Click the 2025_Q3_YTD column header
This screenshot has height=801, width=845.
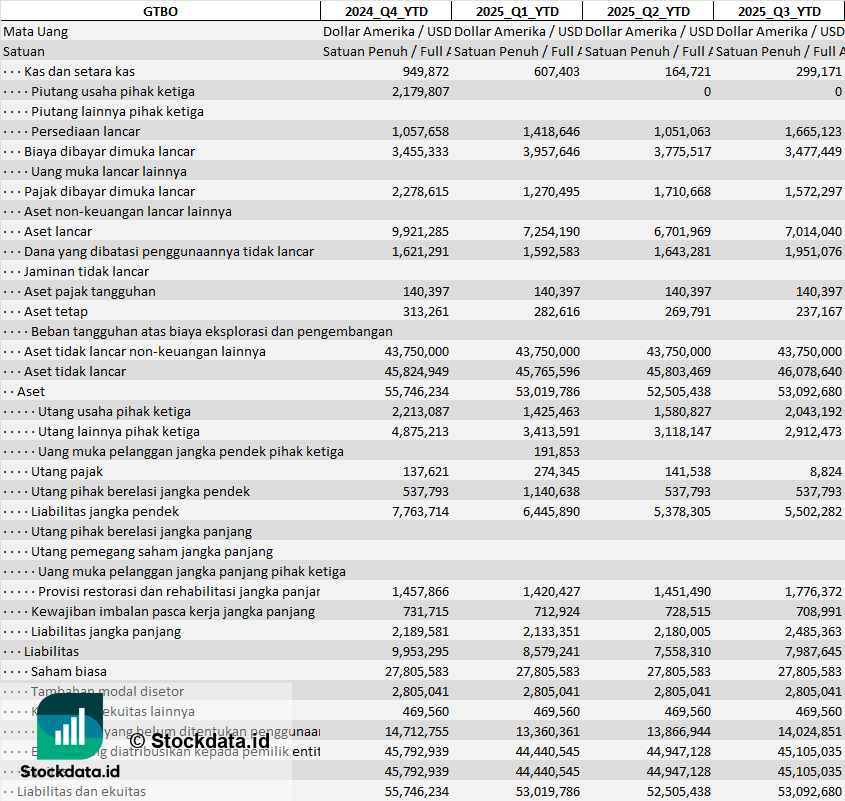tap(779, 11)
